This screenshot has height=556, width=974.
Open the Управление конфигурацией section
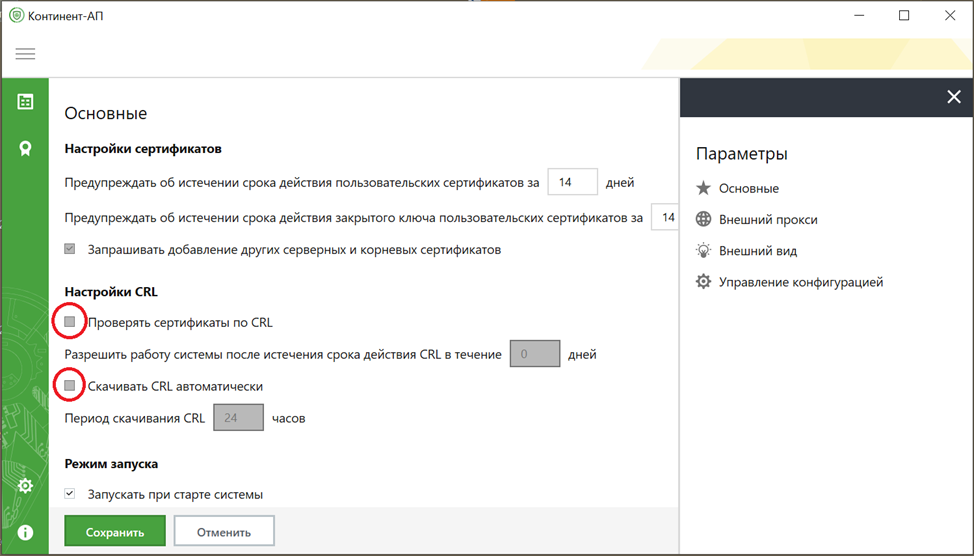(x=800, y=282)
